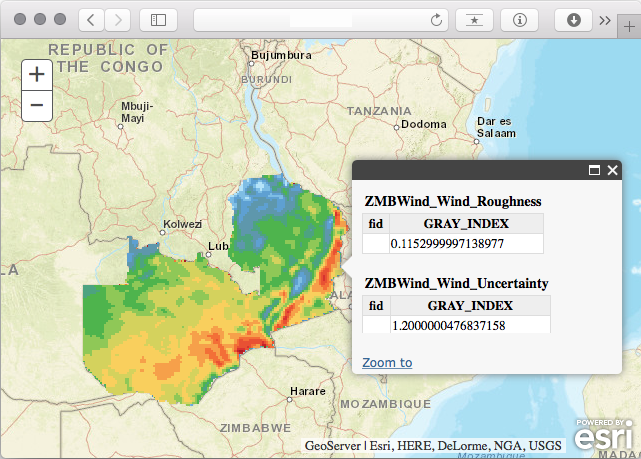This screenshot has height=459, width=641.
Task: Click the Mbuji-Mayi city label
Action: click(137, 112)
